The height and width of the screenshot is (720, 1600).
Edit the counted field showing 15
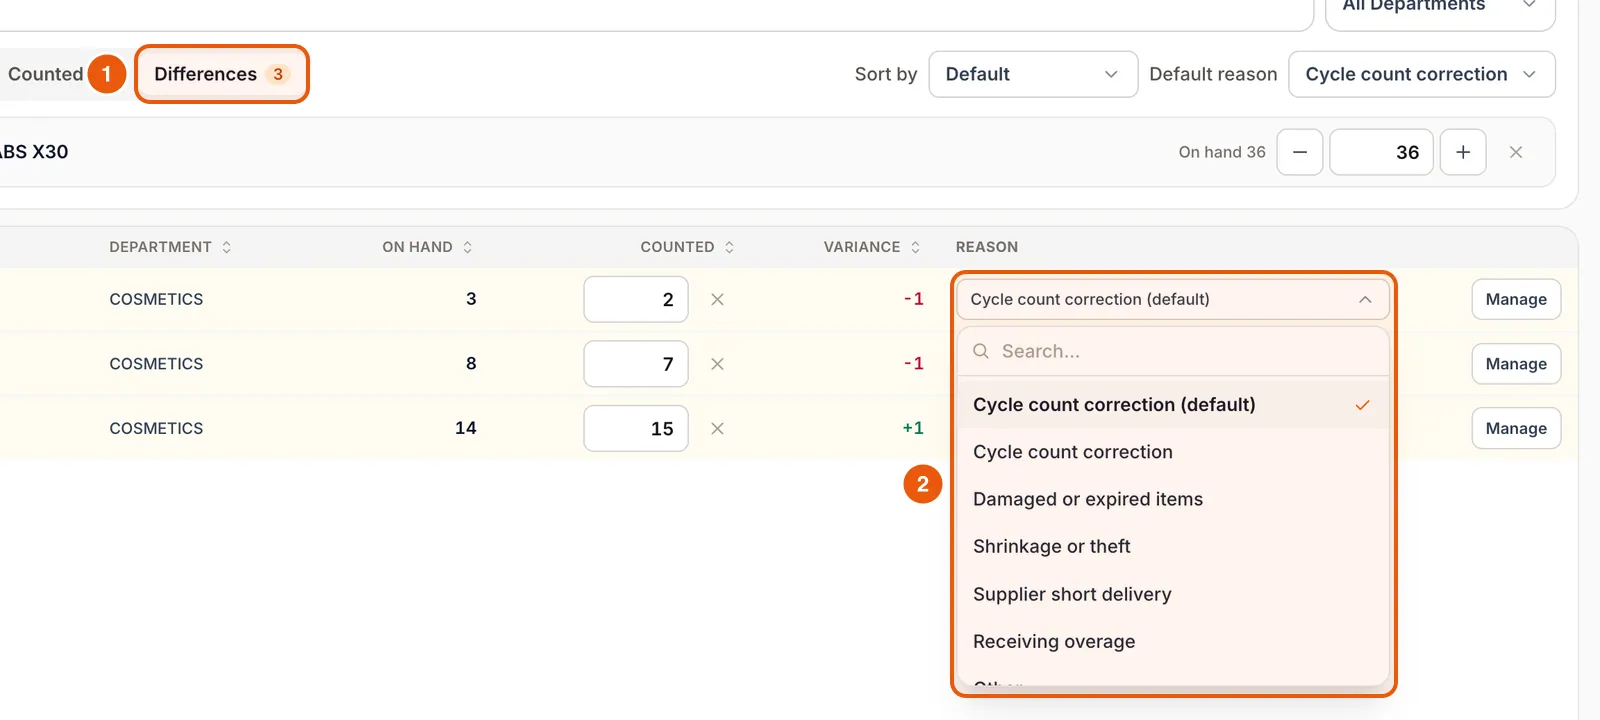tap(636, 428)
